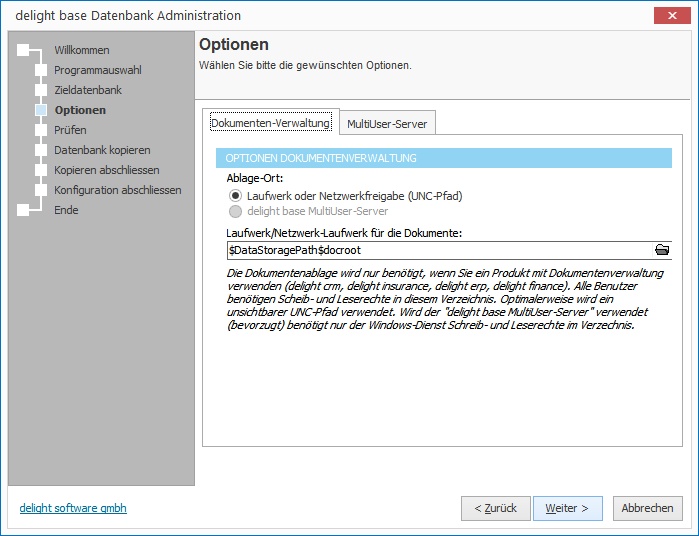This screenshot has height=536, width=699.
Task: Select Laufwerk oder Netzwerkfreigabe radio option
Action: (x=236, y=196)
